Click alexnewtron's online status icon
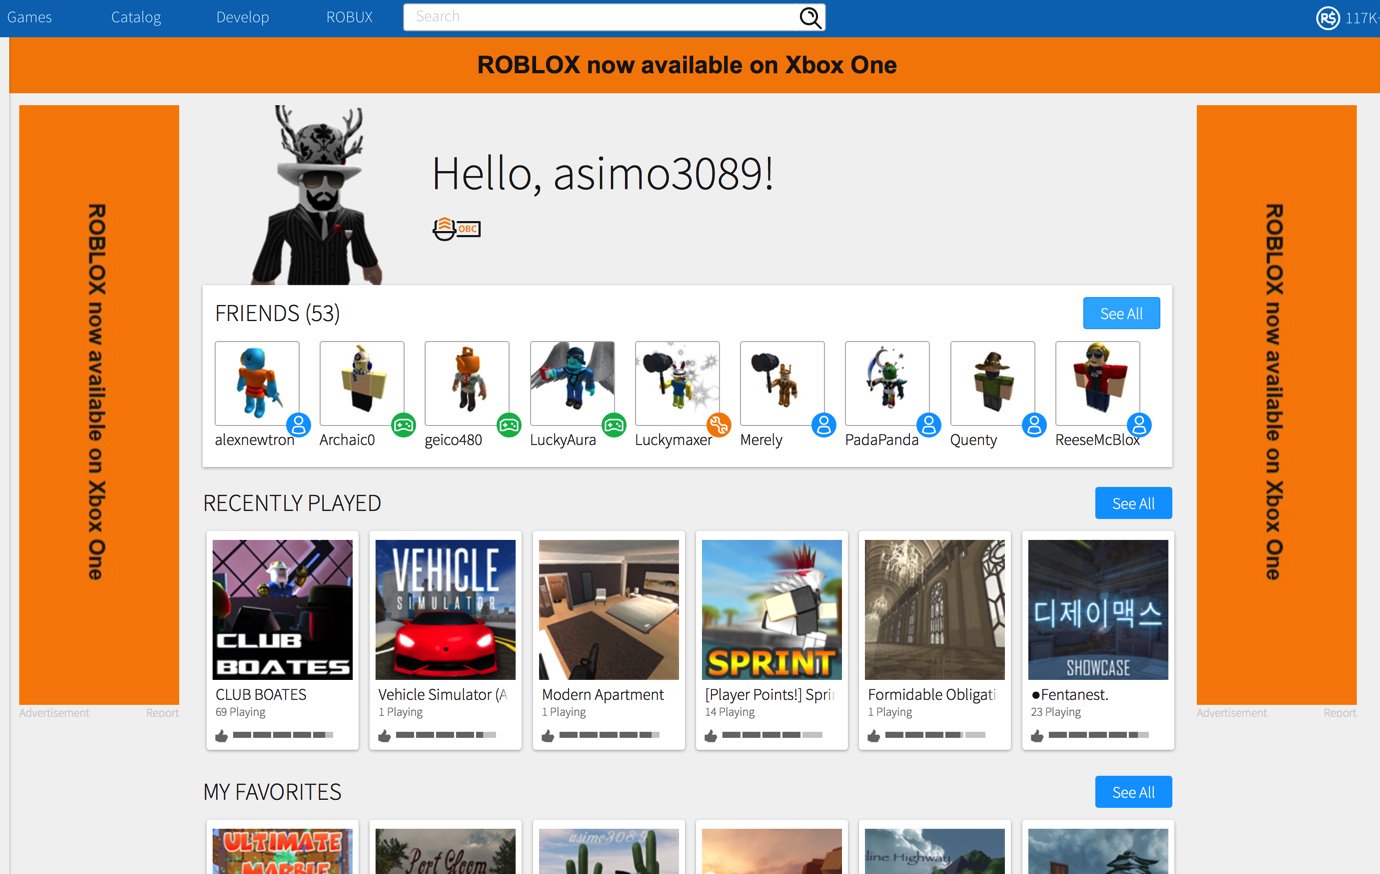This screenshot has height=874, width=1380. [x=298, y=424]
